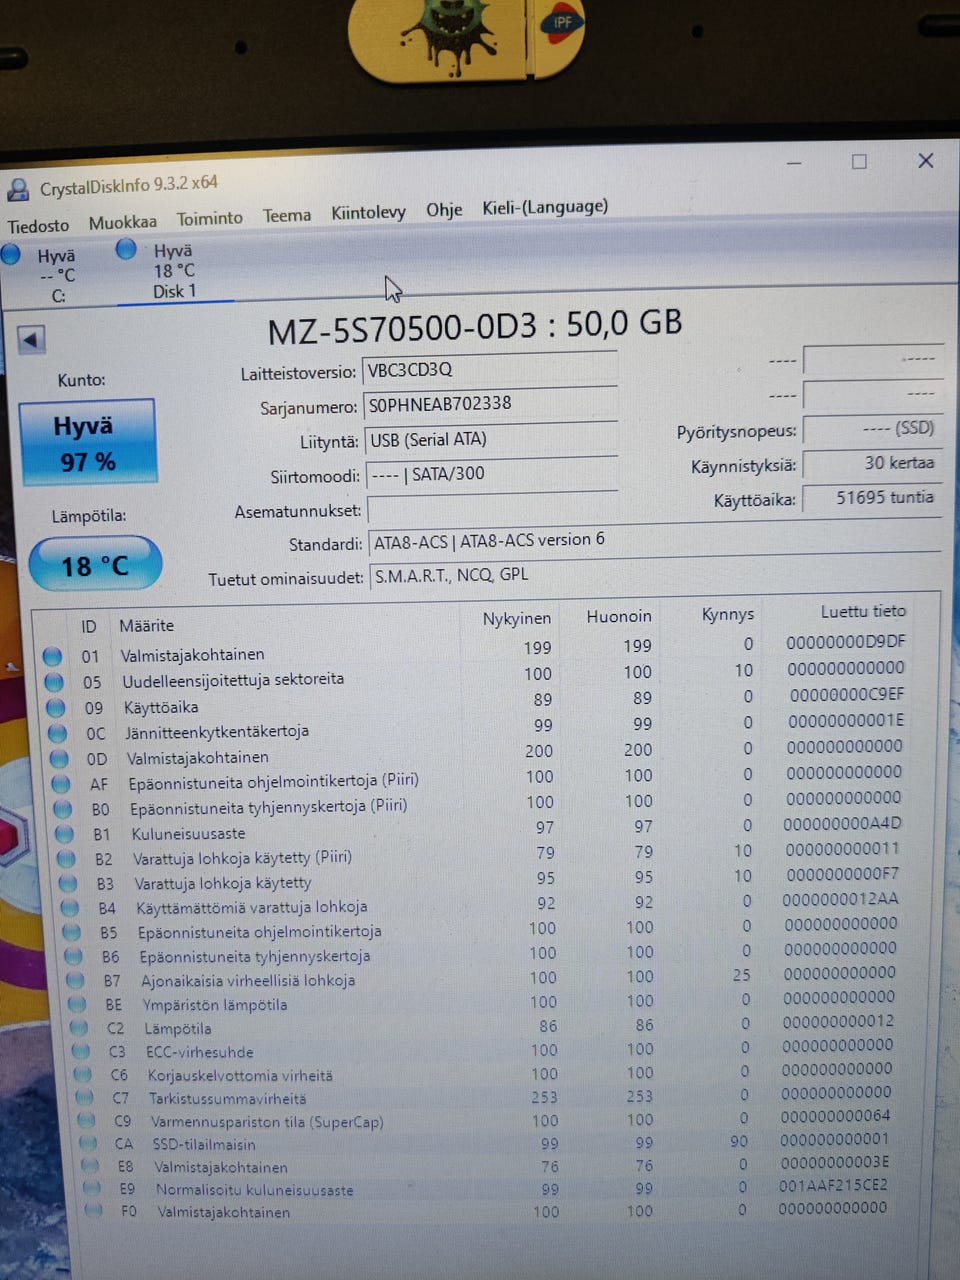The width and height of the screenshot is (960, 1280).
Task: Click the CrystalDiskInfo app icon in title bar
Action: coord(16,191)
